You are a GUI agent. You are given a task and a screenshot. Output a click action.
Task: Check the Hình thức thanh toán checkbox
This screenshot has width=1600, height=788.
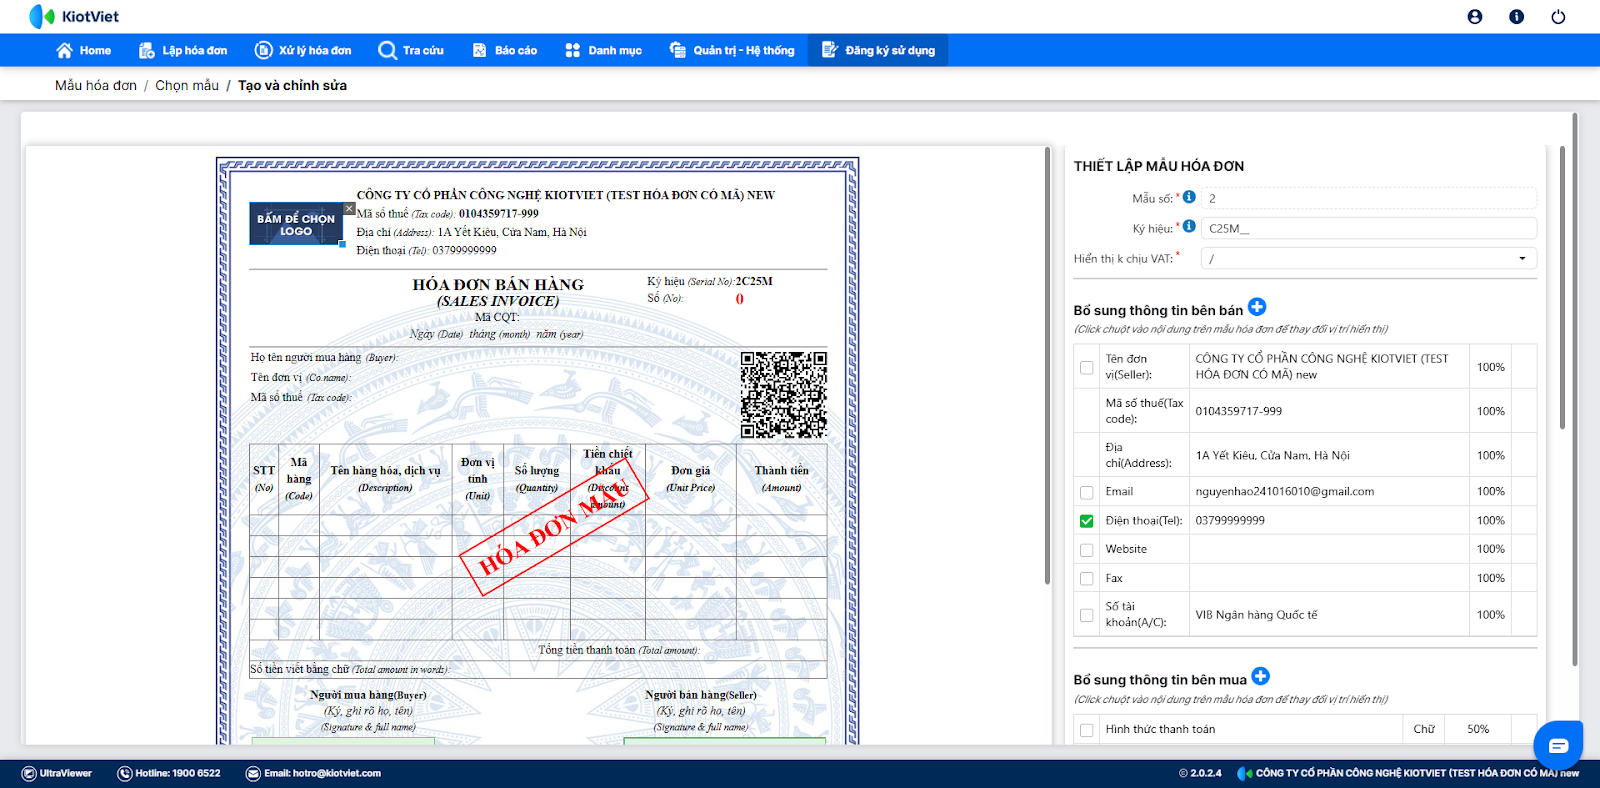click(1087, 730)
